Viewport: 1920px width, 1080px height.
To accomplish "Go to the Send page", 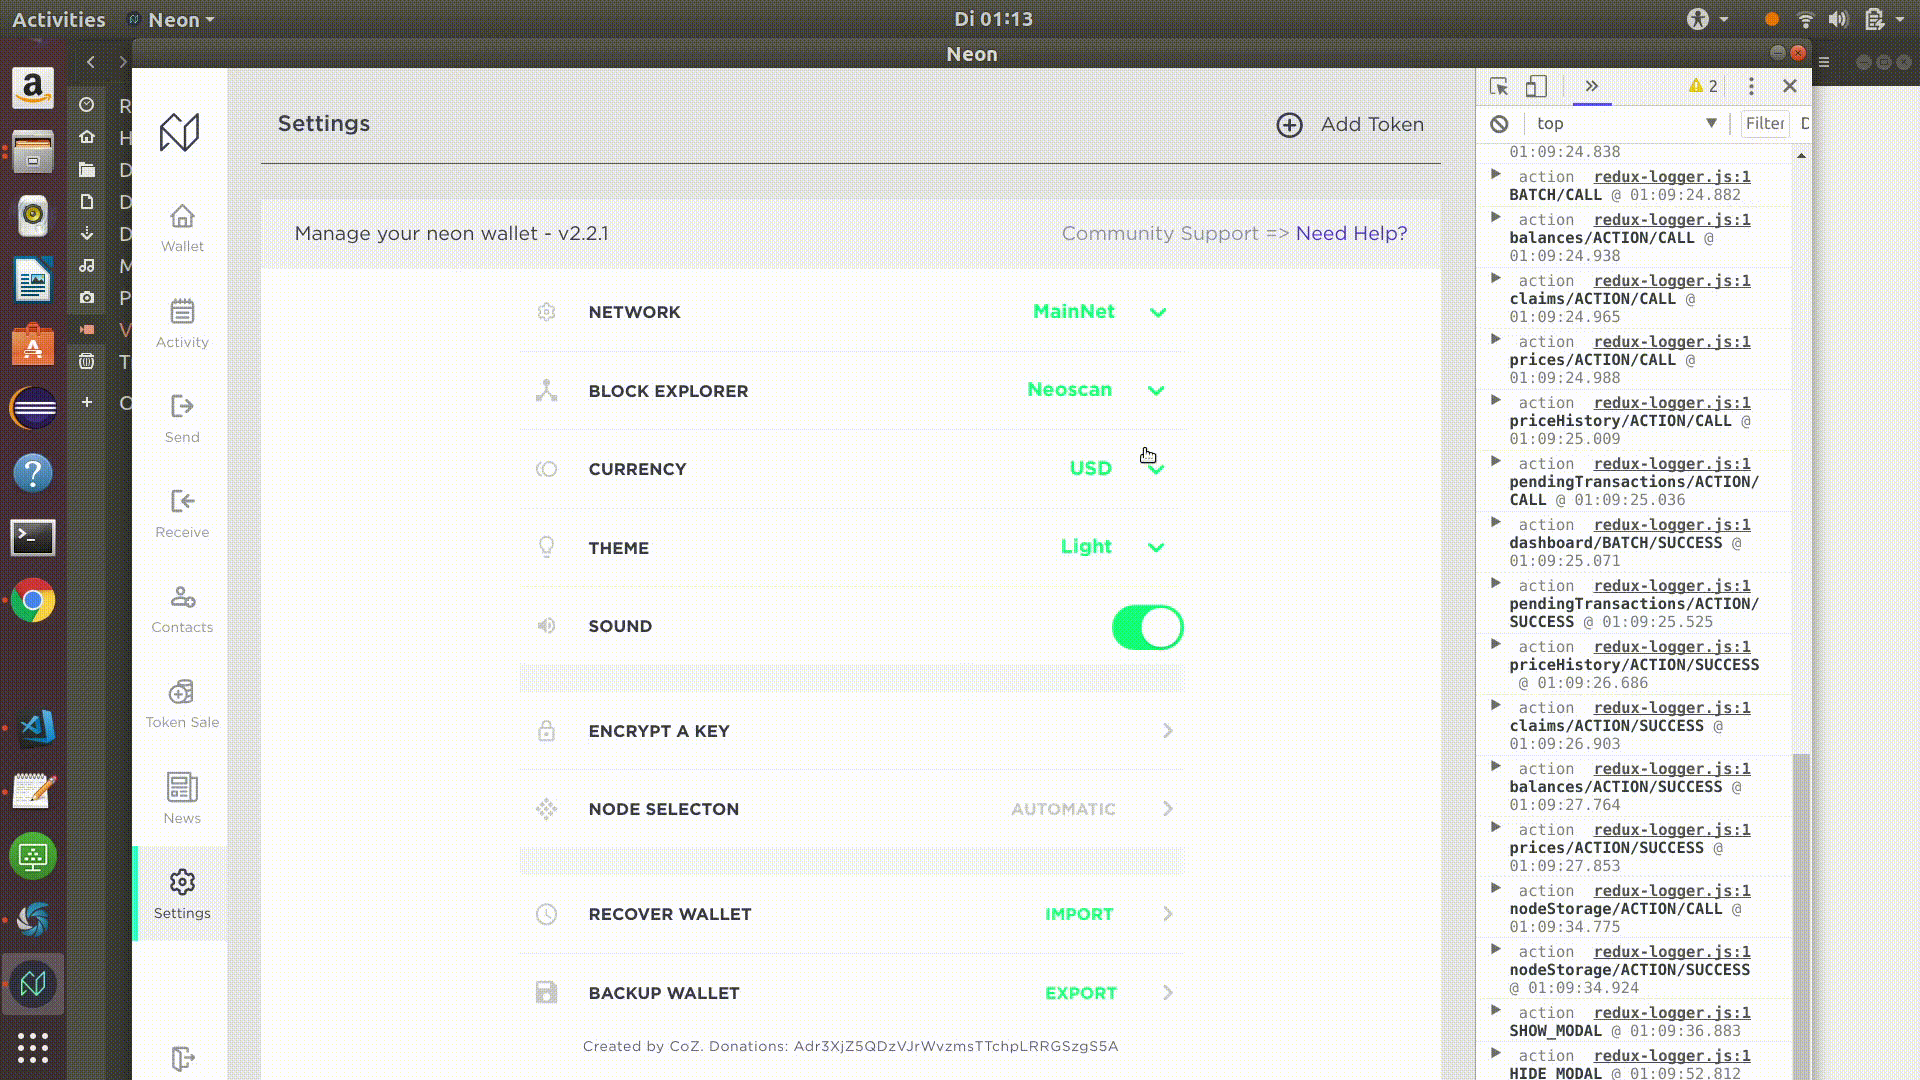I will 182,419.
